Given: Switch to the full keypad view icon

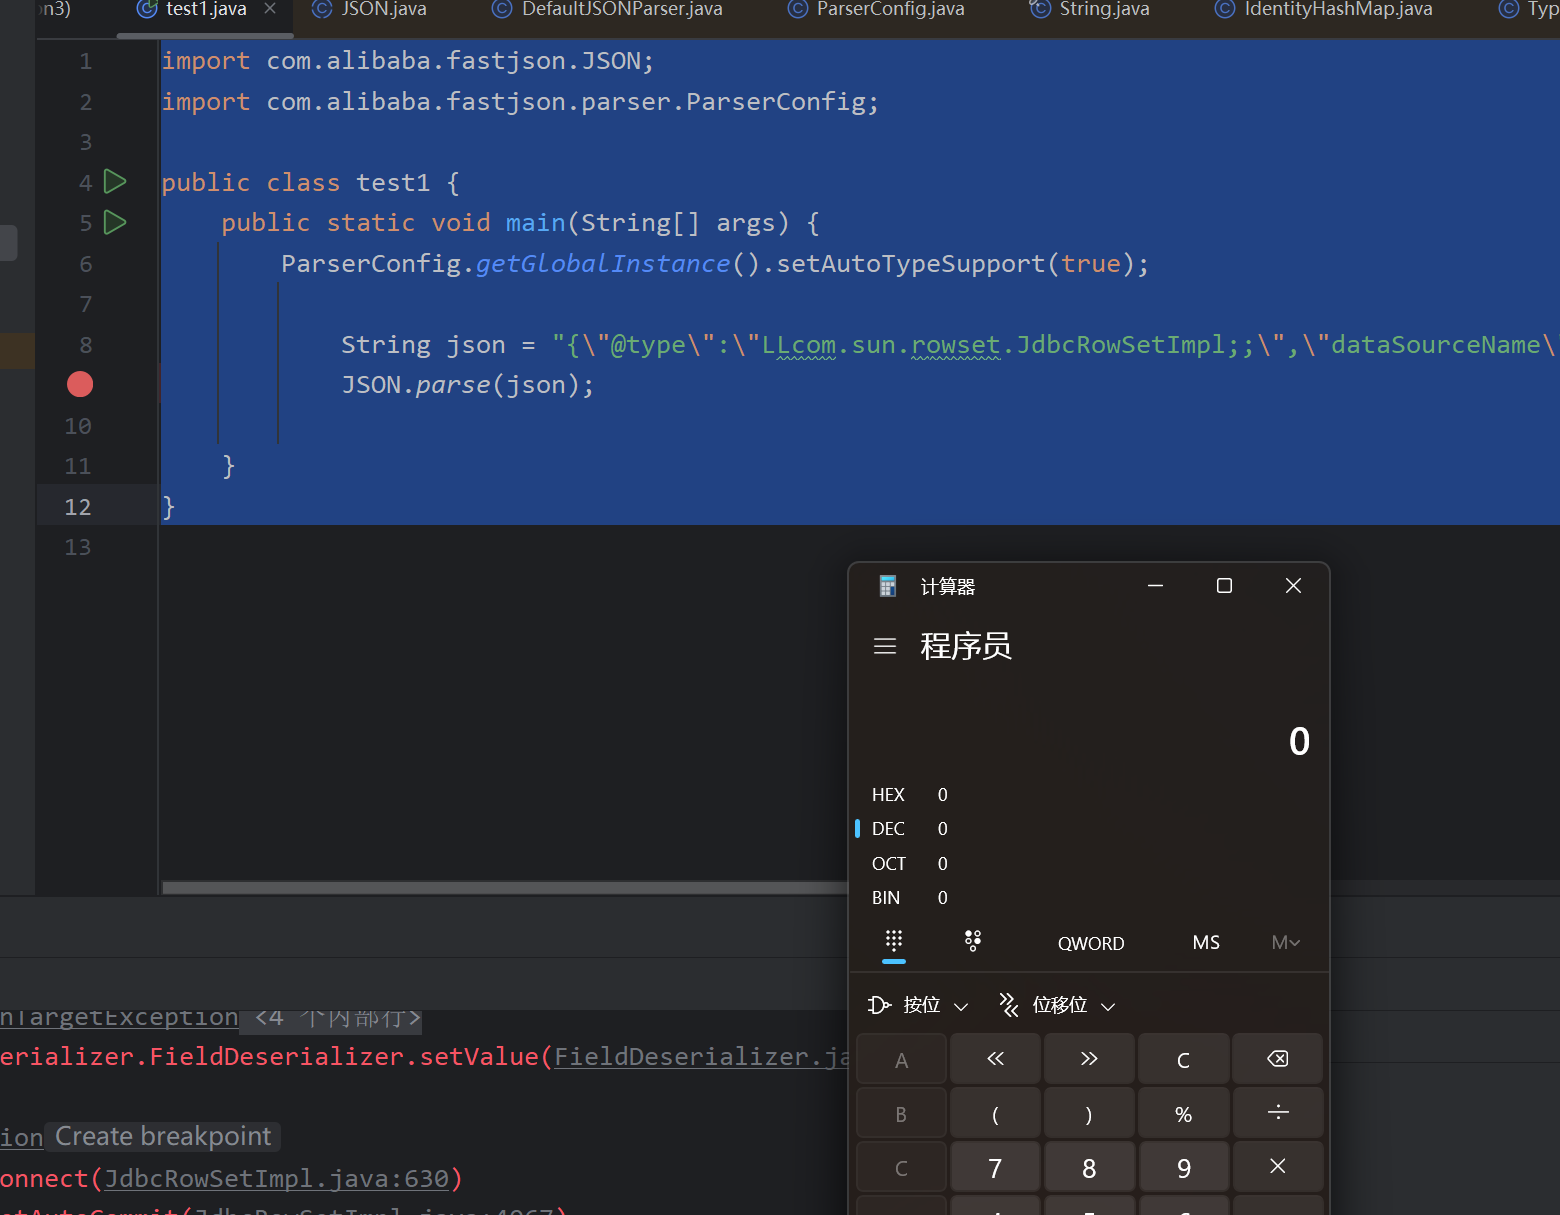Looking at the screenshot, I should click(894, 941).
